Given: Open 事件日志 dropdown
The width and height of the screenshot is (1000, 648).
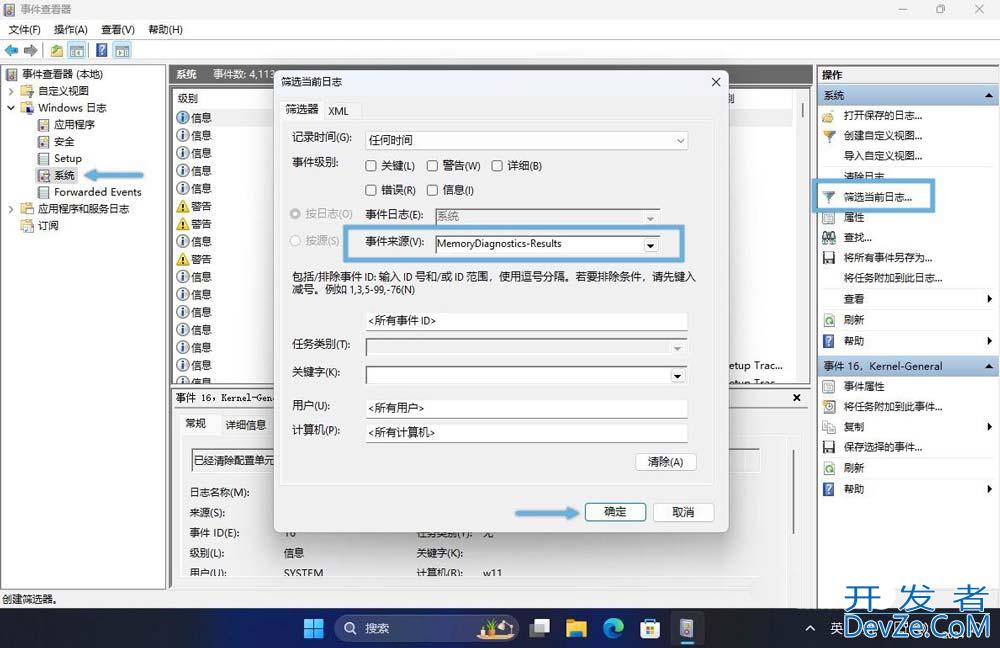Looking at the screenshot, I should point(547,217).
